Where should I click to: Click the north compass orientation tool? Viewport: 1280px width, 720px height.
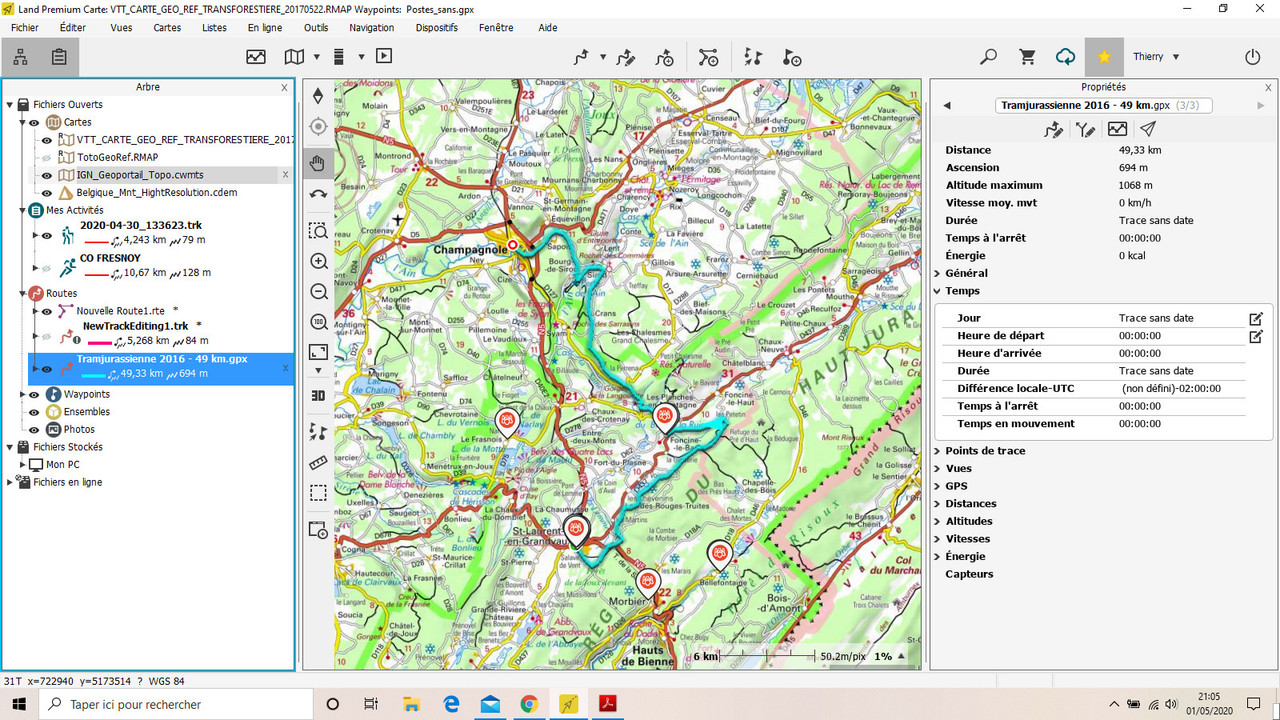point(318,96)
